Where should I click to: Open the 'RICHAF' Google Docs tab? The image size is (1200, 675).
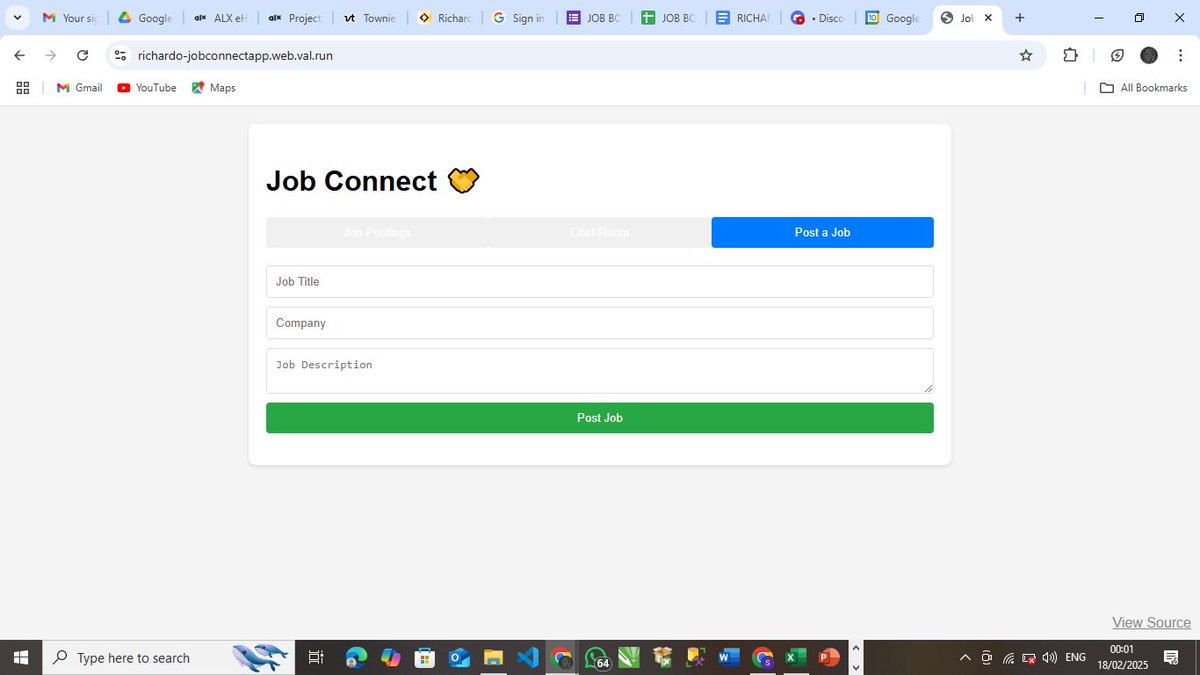[743, 18]
